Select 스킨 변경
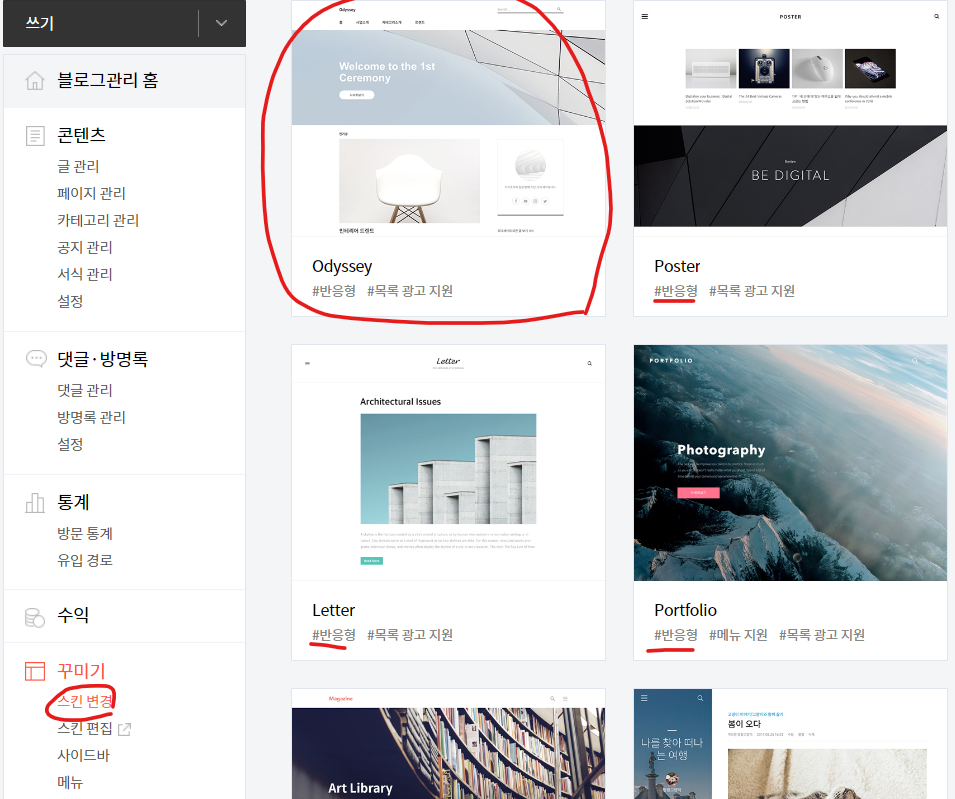Viewport: 955px width, 799px height. coord(85,702)
